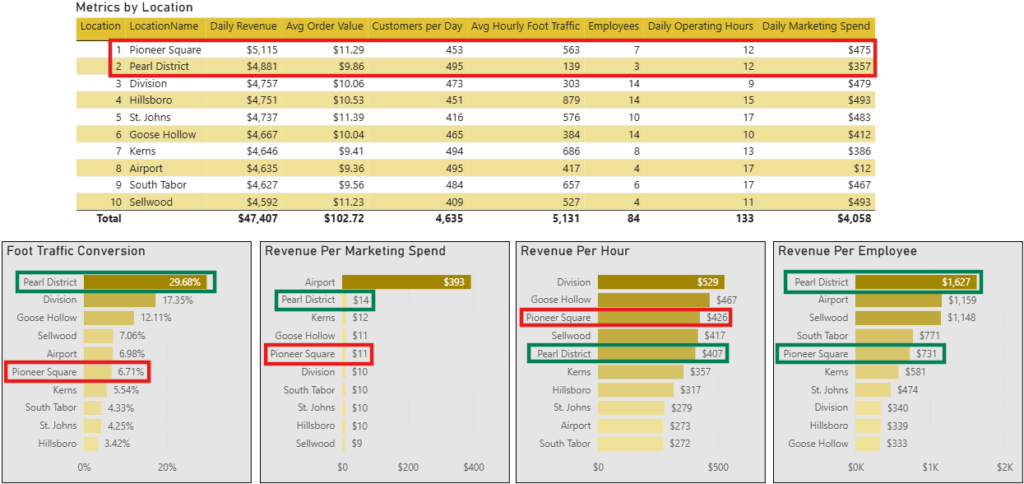The image size is (1024, 484).
Task: Click Pearl District 29.68% bar in Foot Traffic Conversion
Action: 146,282
